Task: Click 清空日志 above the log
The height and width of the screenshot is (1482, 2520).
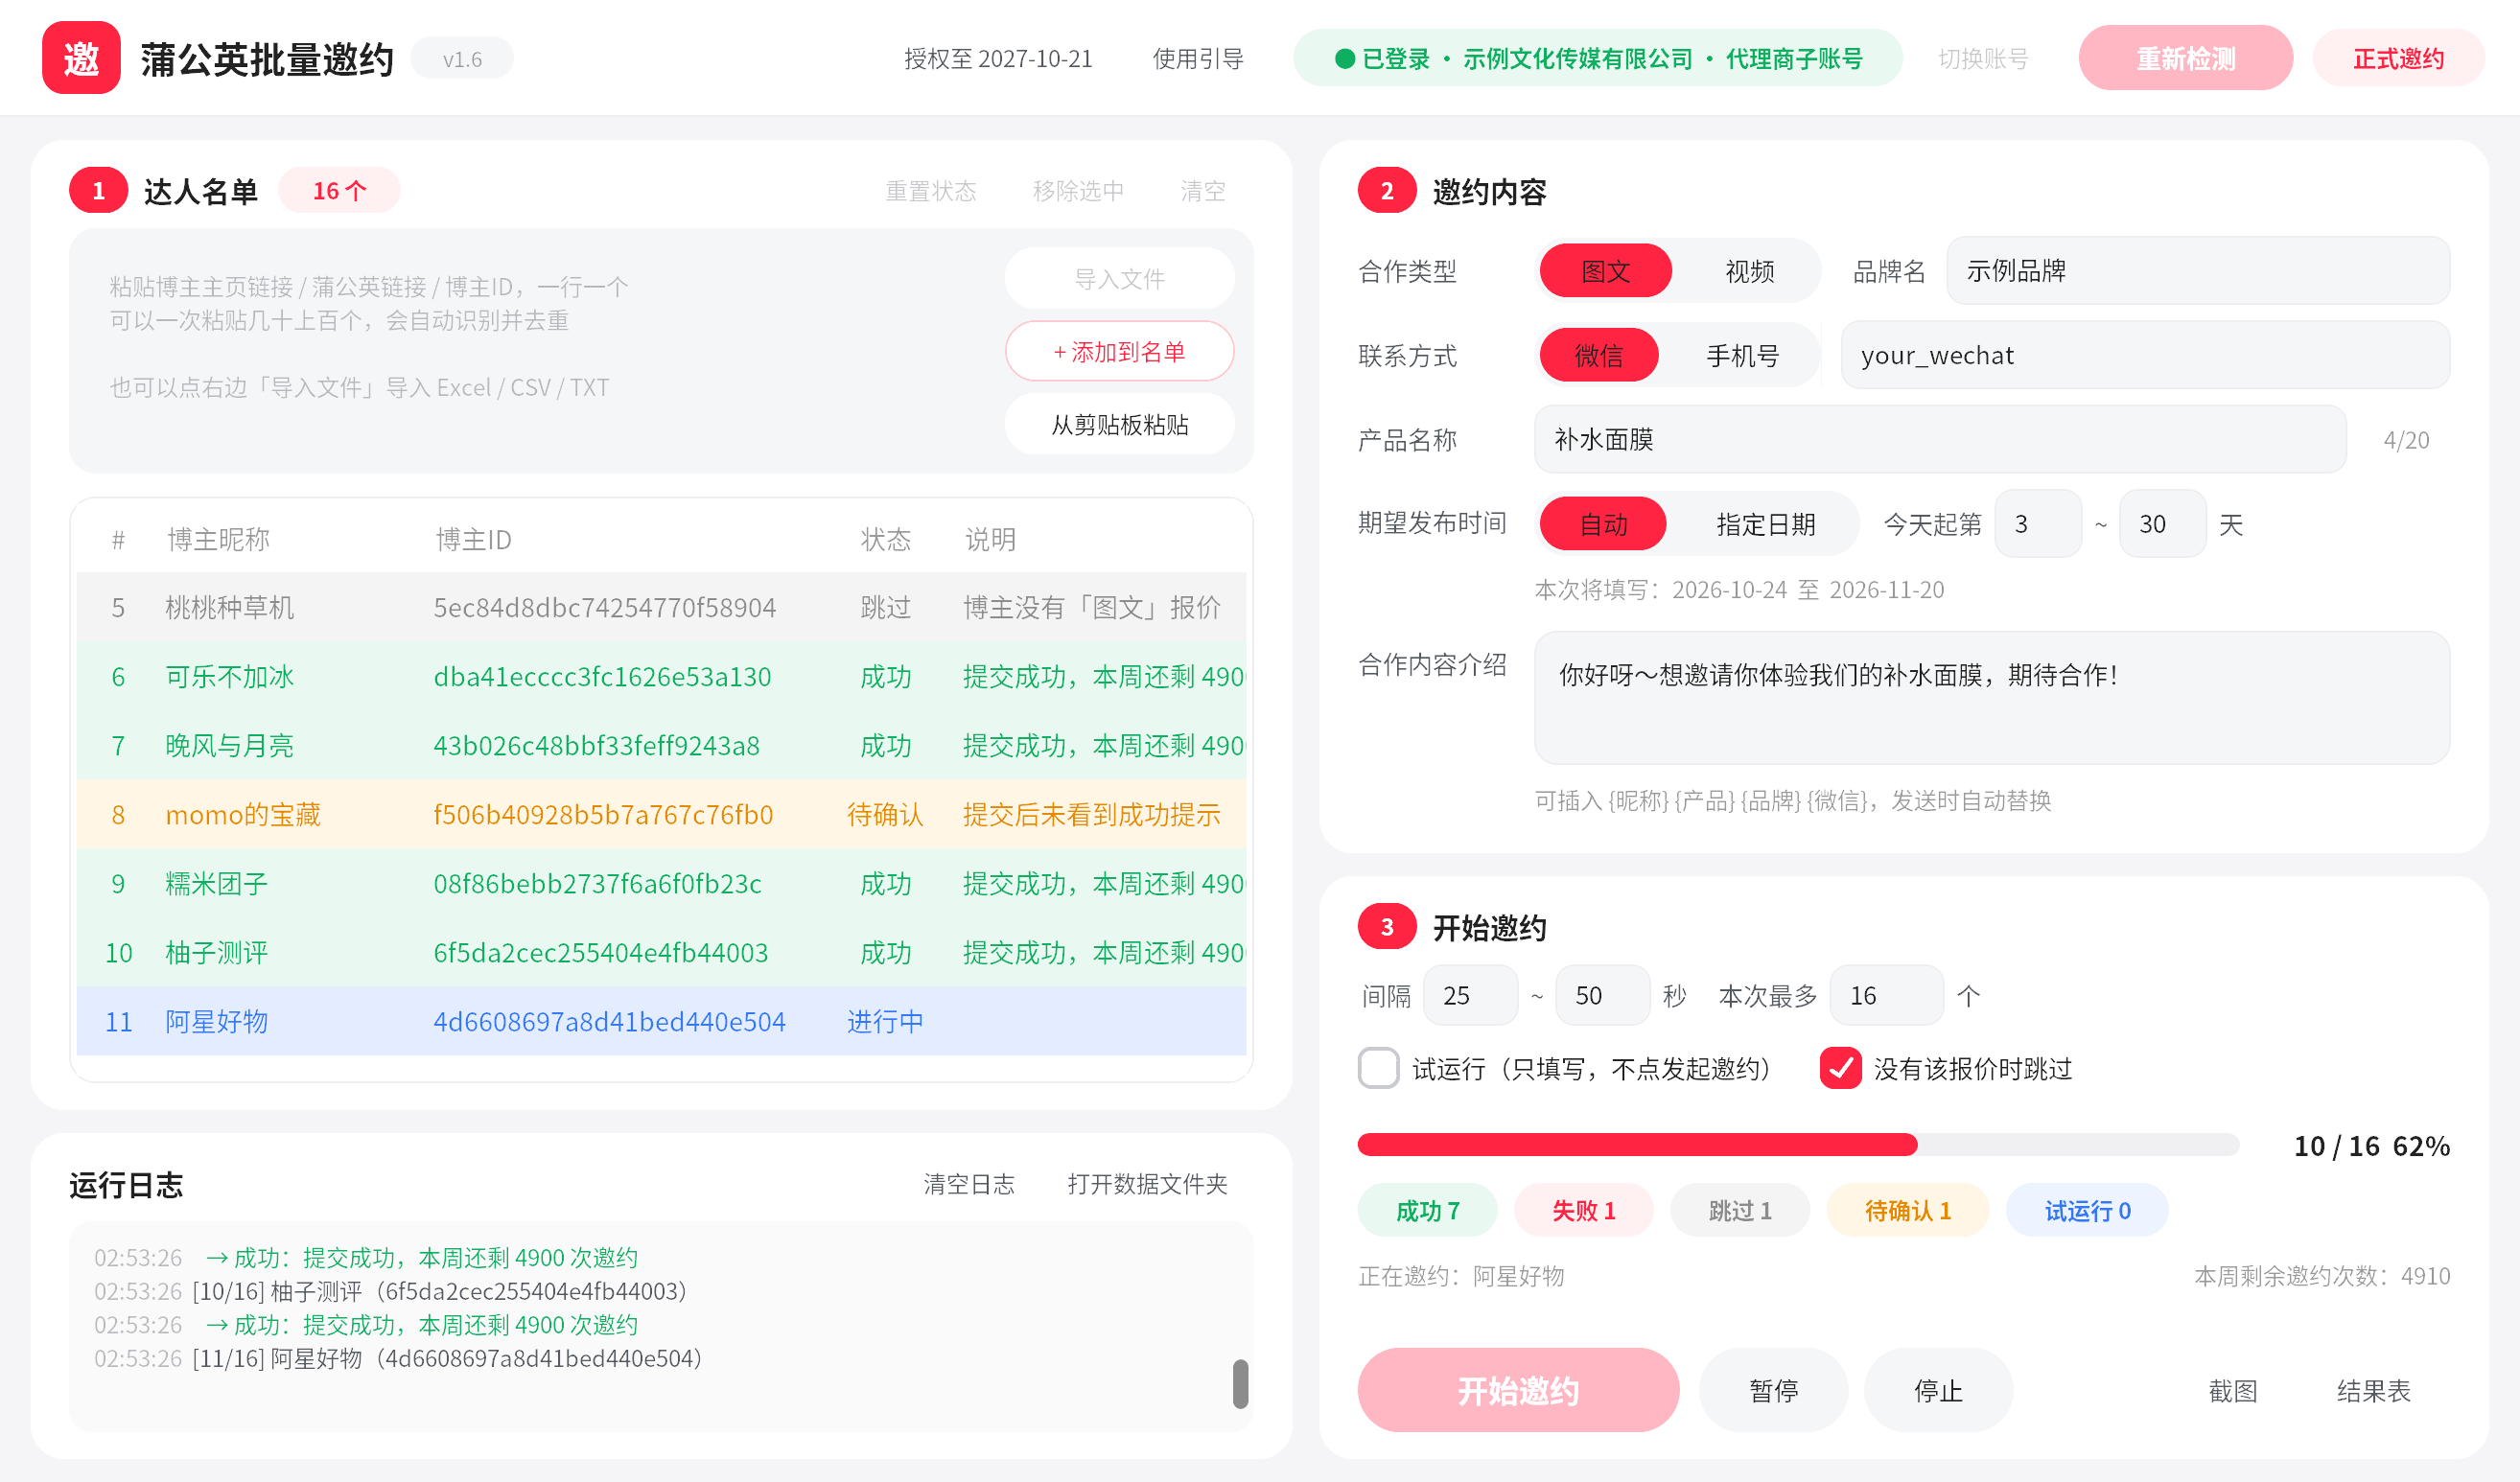Action: click(x=968, y=1185)
